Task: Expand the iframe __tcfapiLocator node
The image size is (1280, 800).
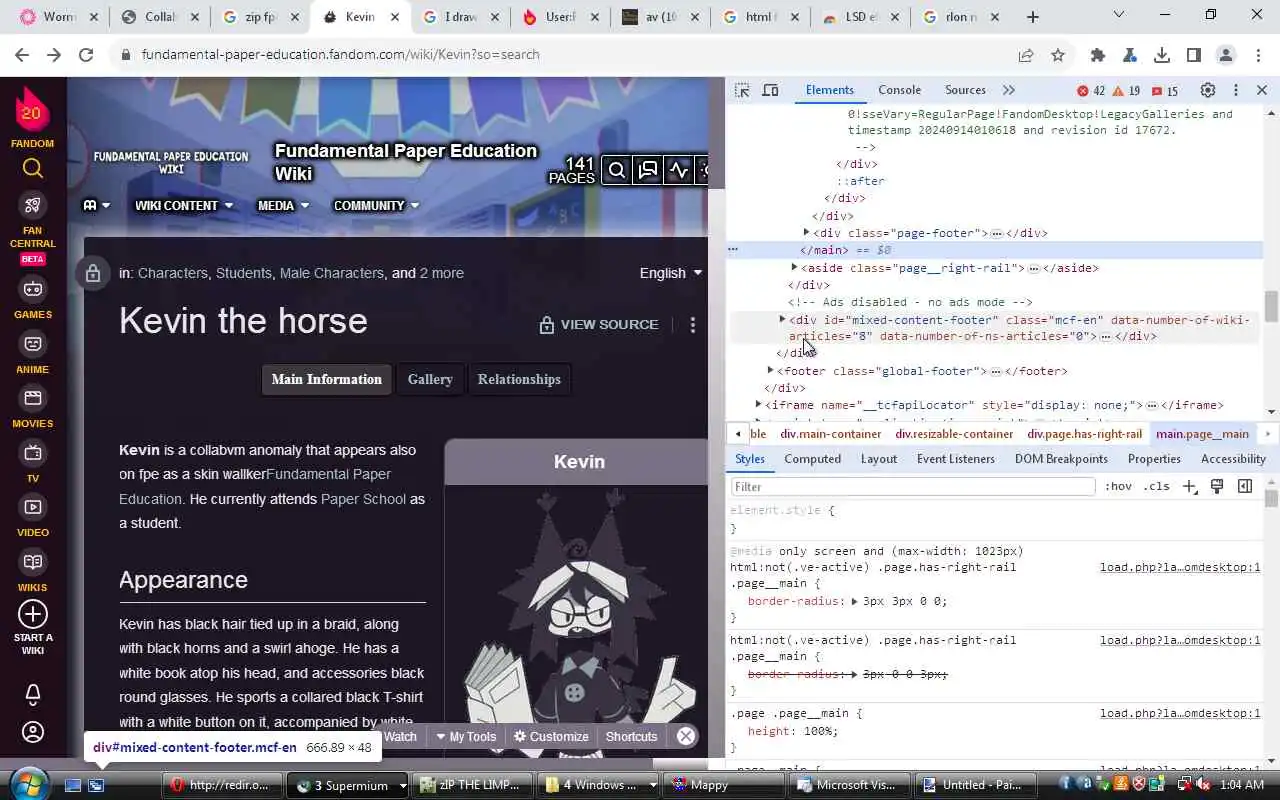Action: pos(759,404)
